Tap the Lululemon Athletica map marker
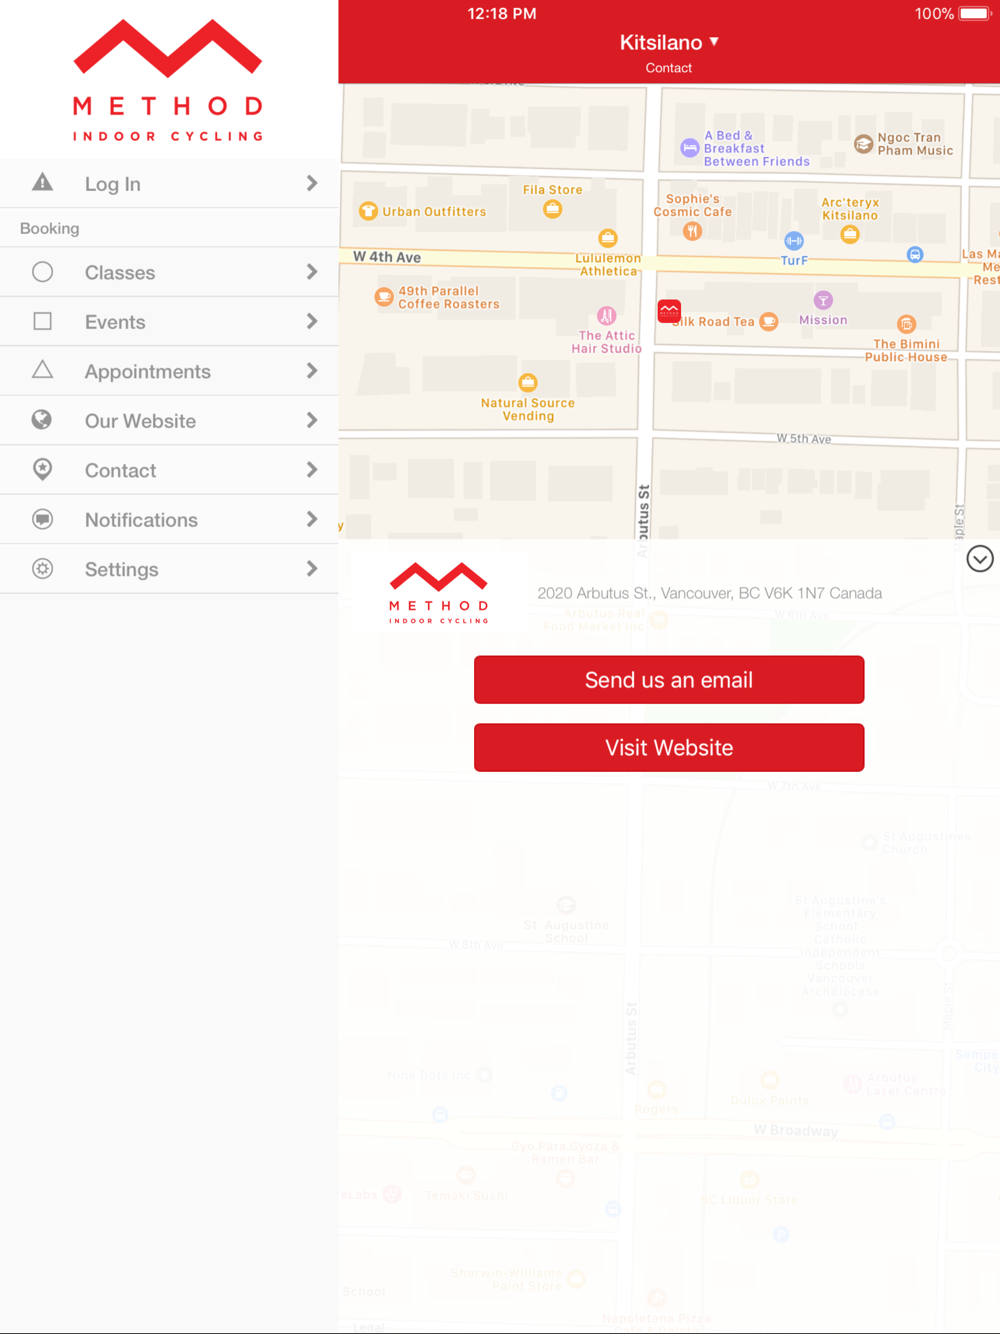Screen dimensions: 1000x1334 pyautogui.click(x=607, y=238)
